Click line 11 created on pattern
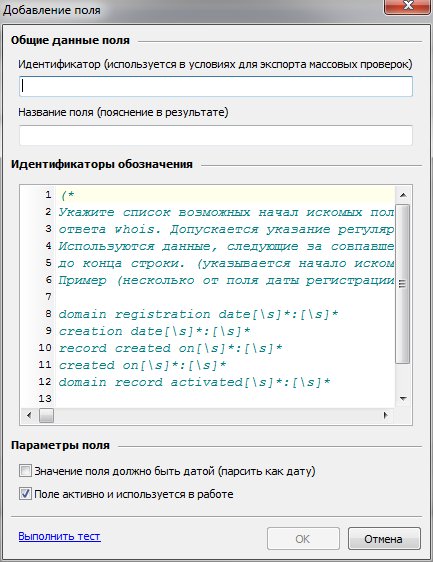 [142, 365]
